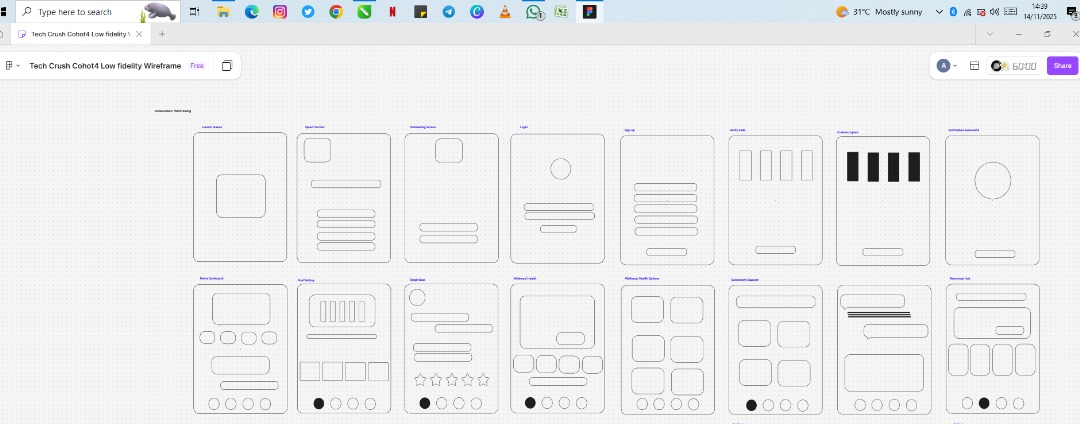Launch VLC media player from taskbar
This screenshot has width=1080, height=424.
click(505, 12)
